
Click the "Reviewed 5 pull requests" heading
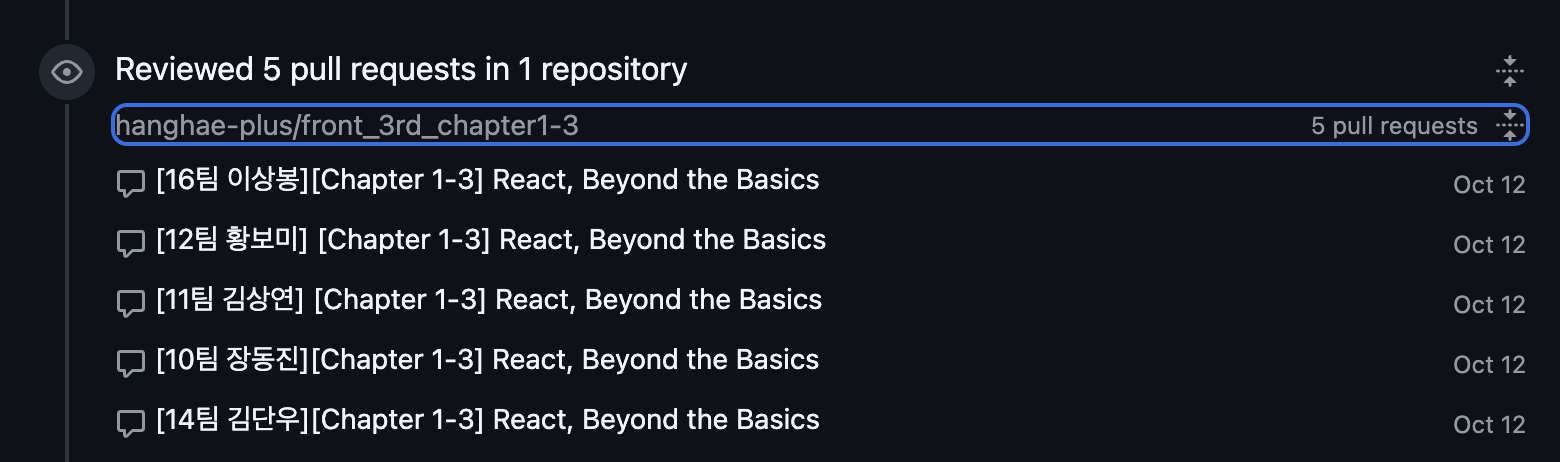pos(401,69)
